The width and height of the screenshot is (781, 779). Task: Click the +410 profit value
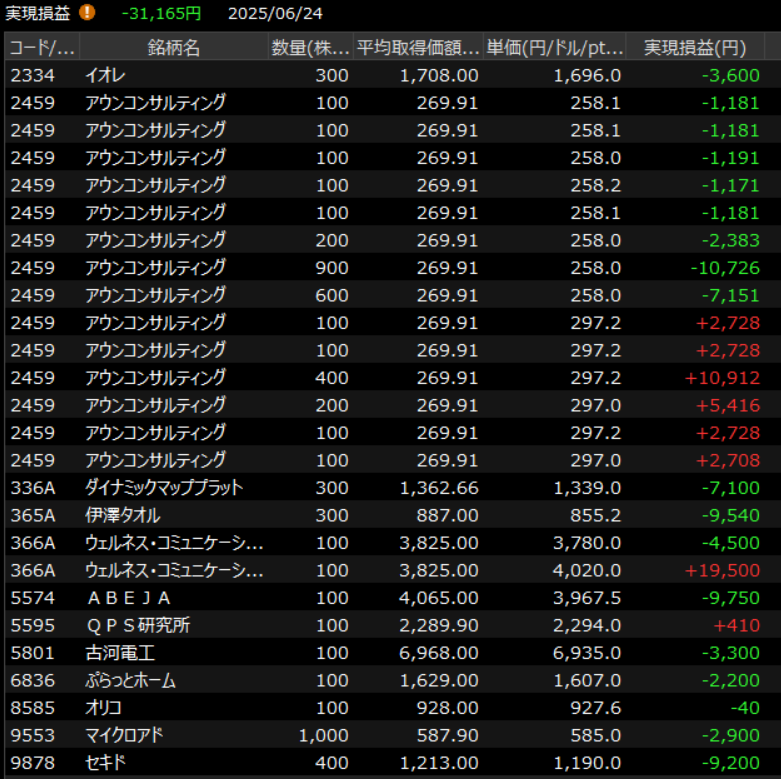(737, 625)
